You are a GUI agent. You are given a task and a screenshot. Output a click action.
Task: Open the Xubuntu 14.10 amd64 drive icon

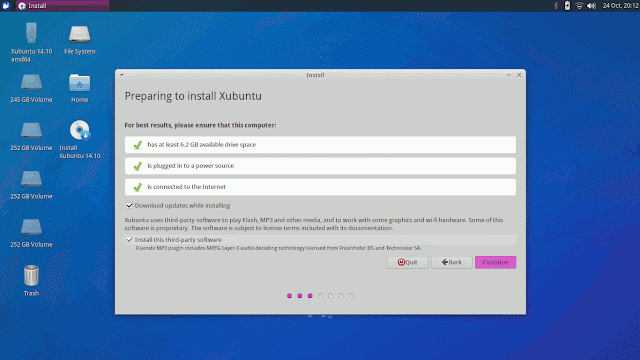tap(31, 33)
